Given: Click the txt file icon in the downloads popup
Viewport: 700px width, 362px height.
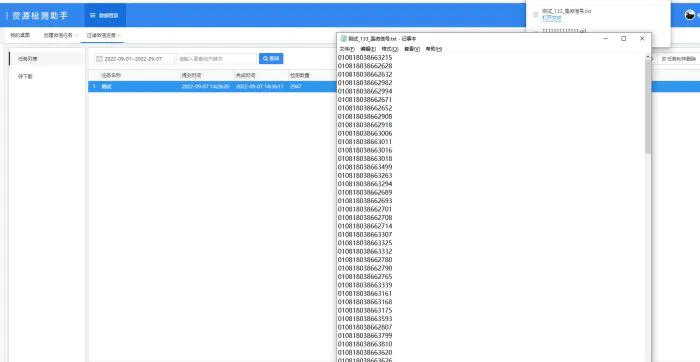Looking at the screenshot, I should click(x=536, y=14).
